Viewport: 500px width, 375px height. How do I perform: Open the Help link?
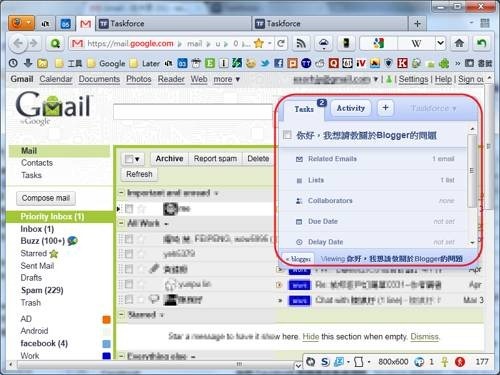click(443, 79)
